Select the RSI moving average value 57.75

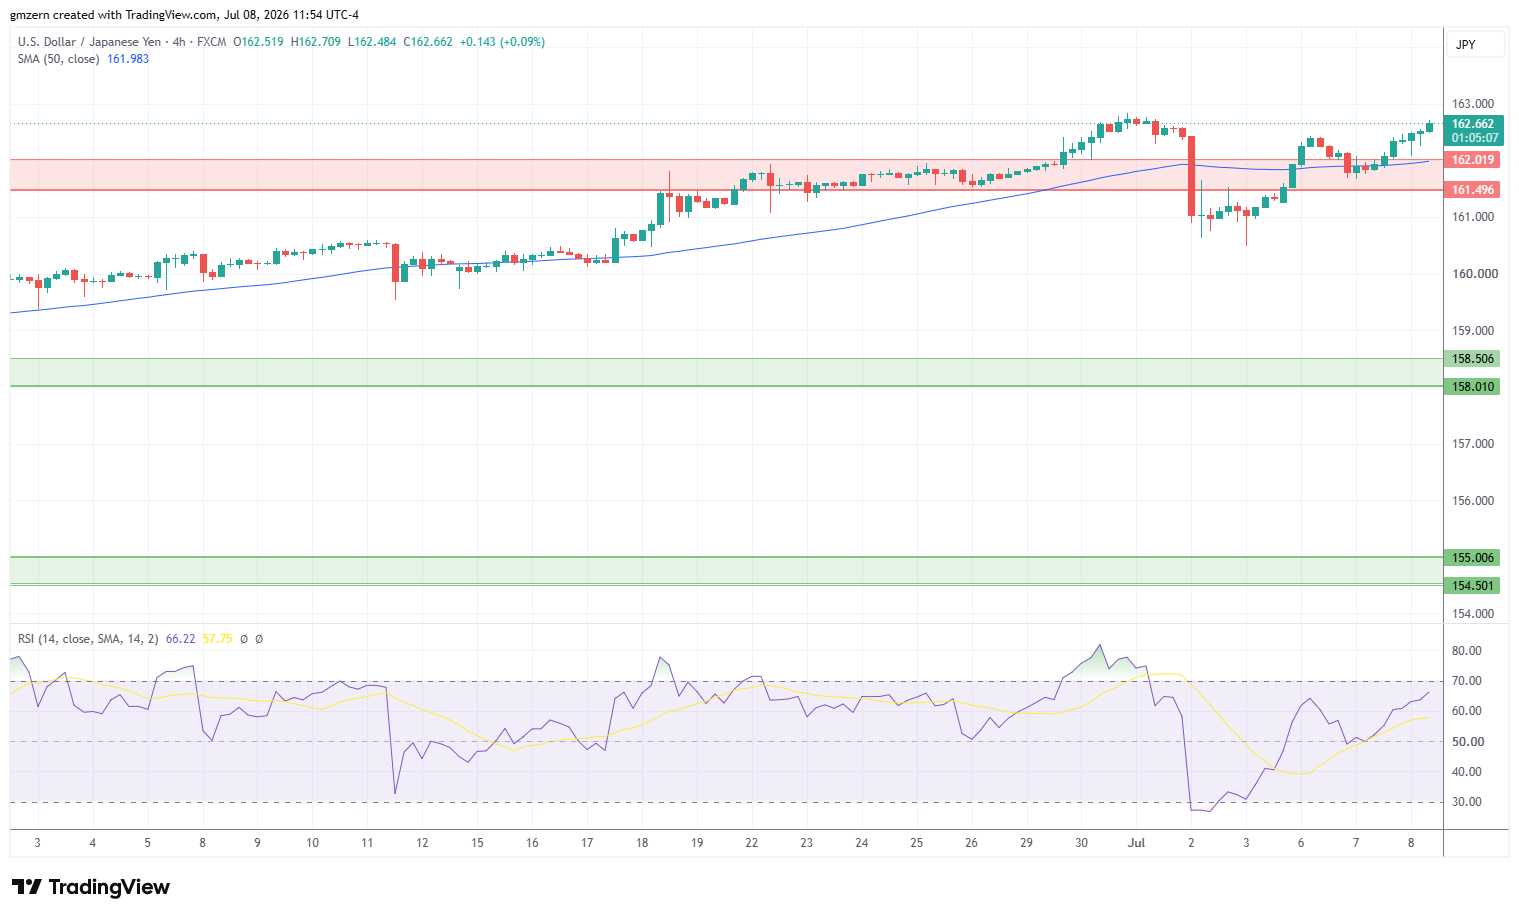(x=217, y=639)
